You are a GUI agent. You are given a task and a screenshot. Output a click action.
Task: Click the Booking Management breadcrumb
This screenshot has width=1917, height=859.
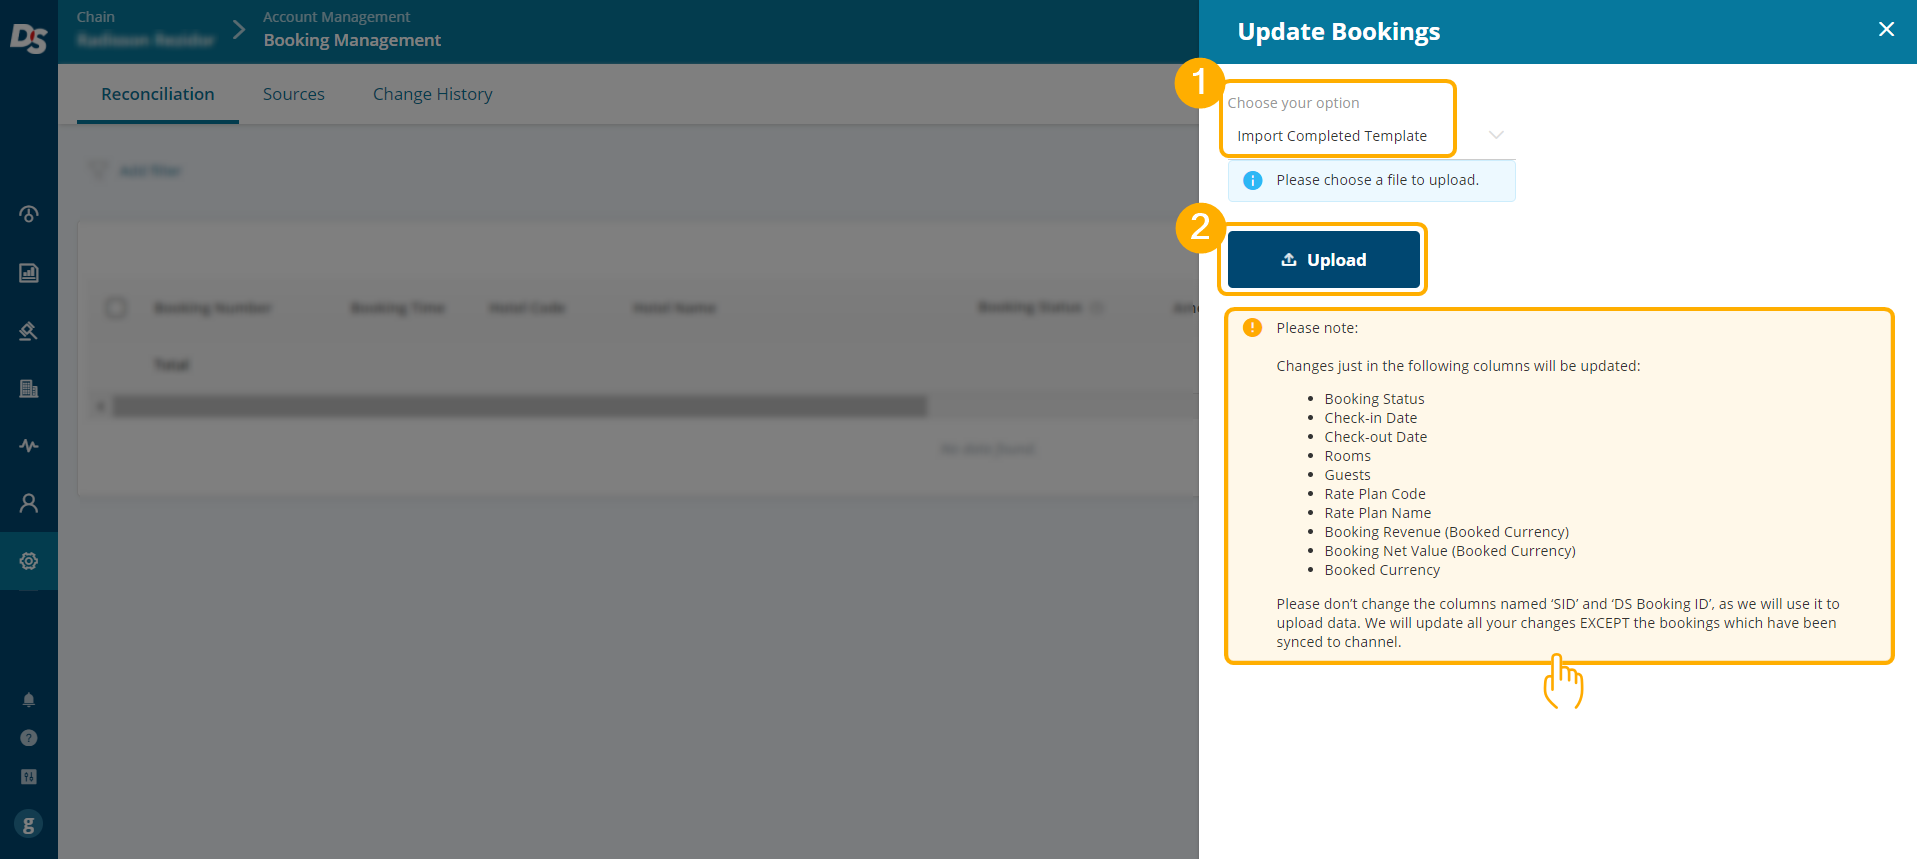click(352, 40)
